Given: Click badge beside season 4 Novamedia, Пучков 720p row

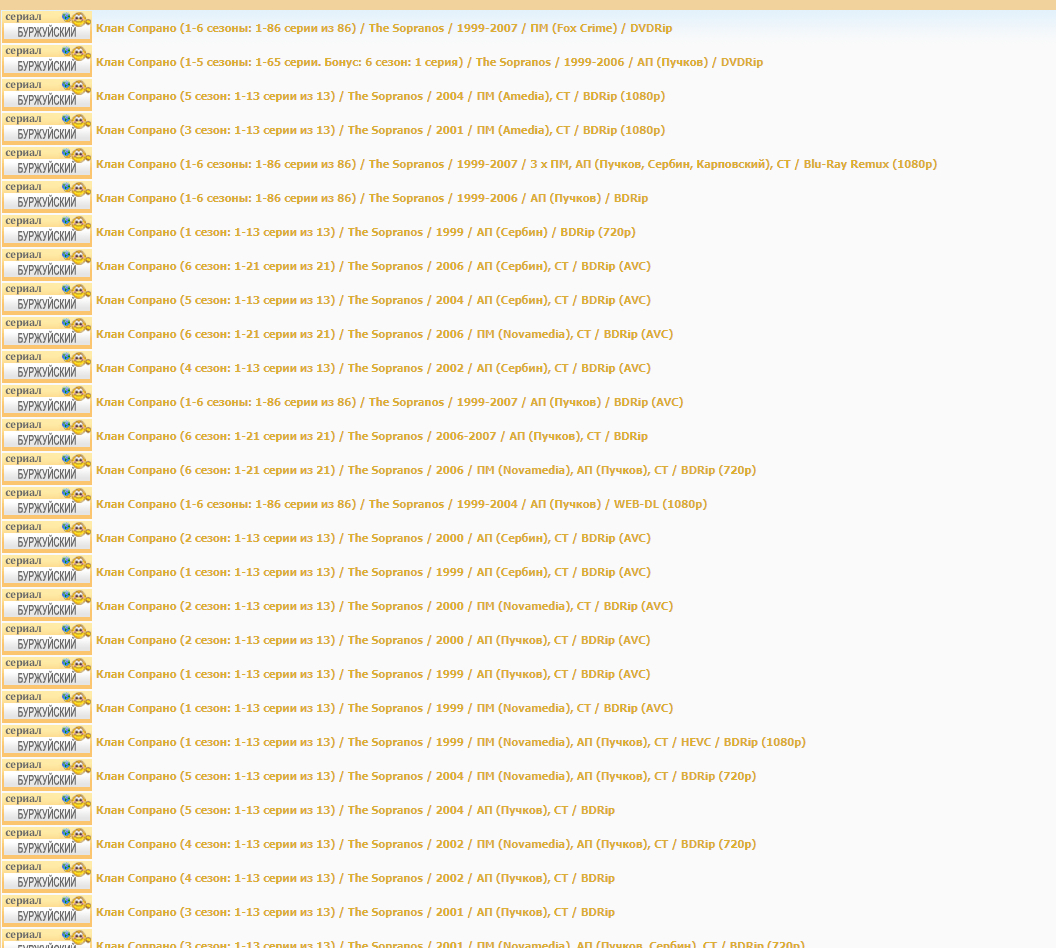Looking at the screenshot, I should pos(46,843).
